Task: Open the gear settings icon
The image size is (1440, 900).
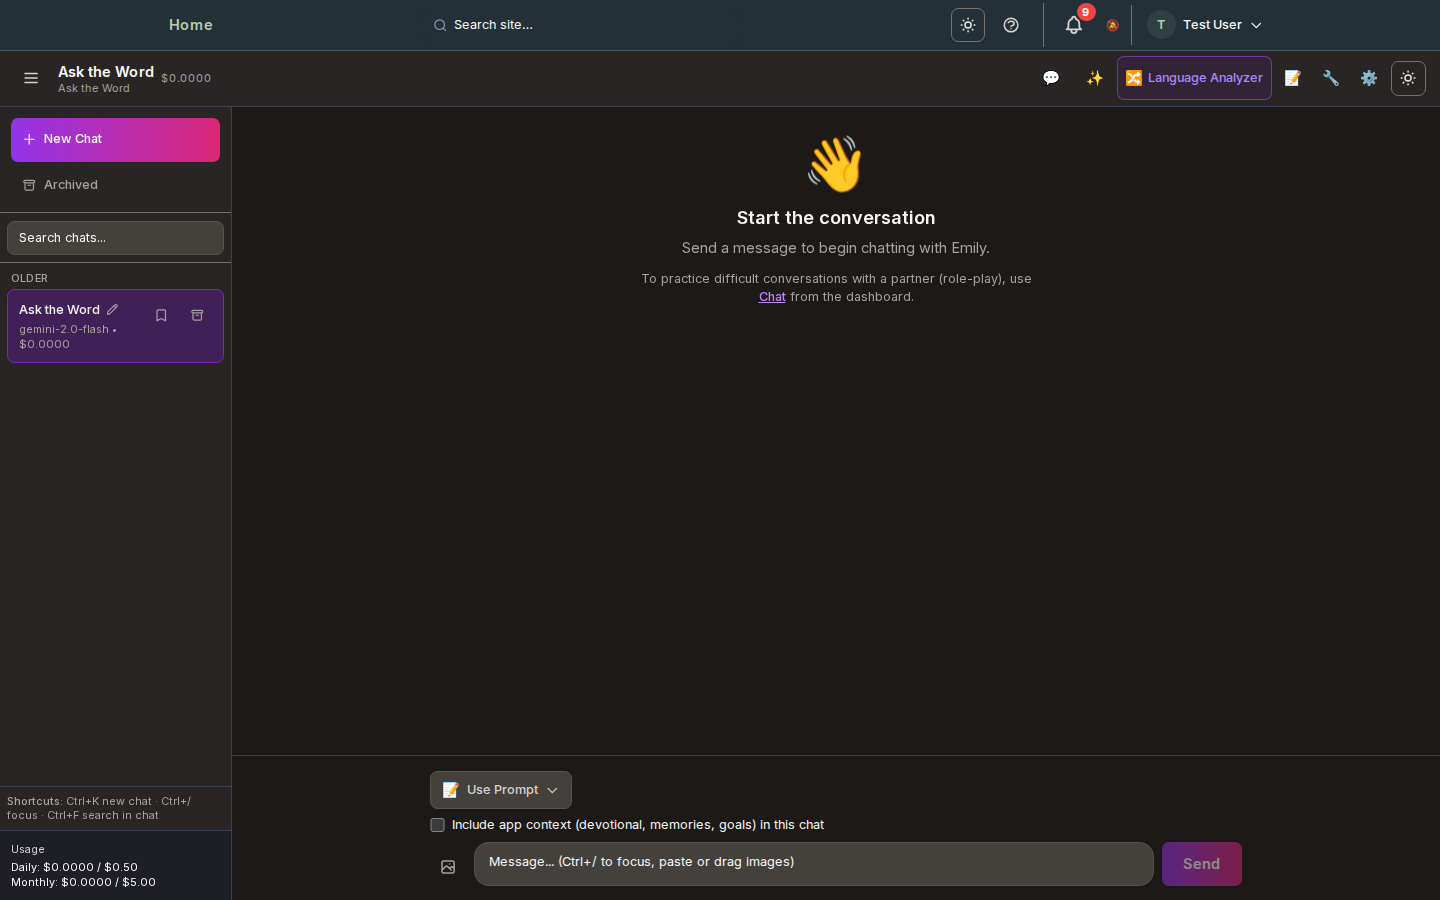Action: [x=1369, y=78]
